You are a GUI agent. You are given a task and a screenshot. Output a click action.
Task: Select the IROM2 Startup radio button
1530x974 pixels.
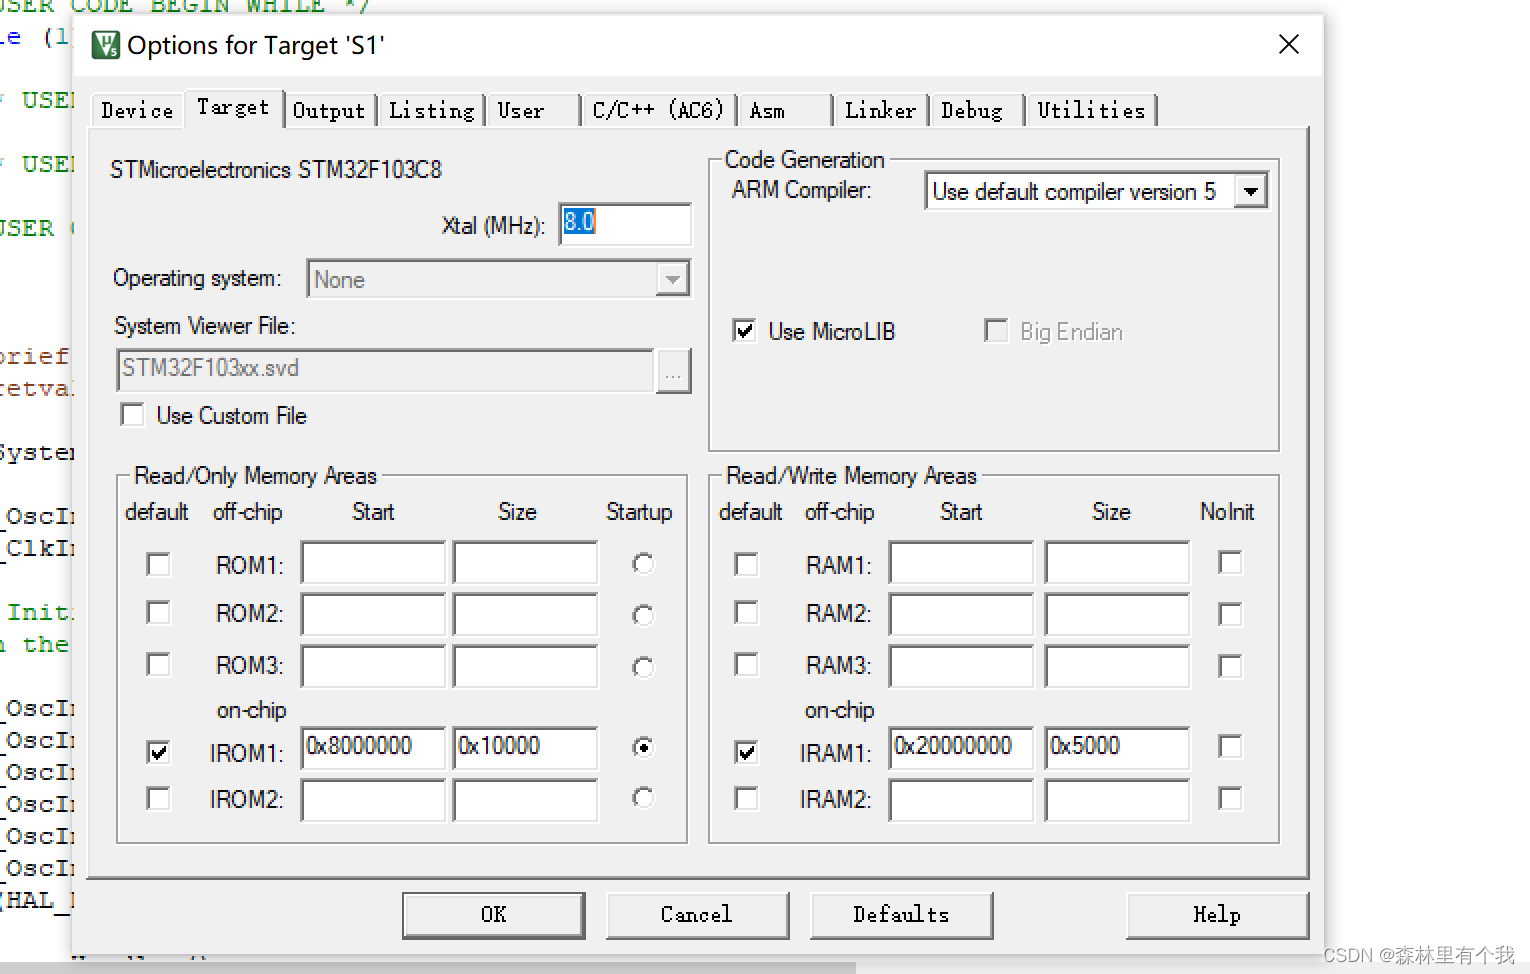click(643, 797)
